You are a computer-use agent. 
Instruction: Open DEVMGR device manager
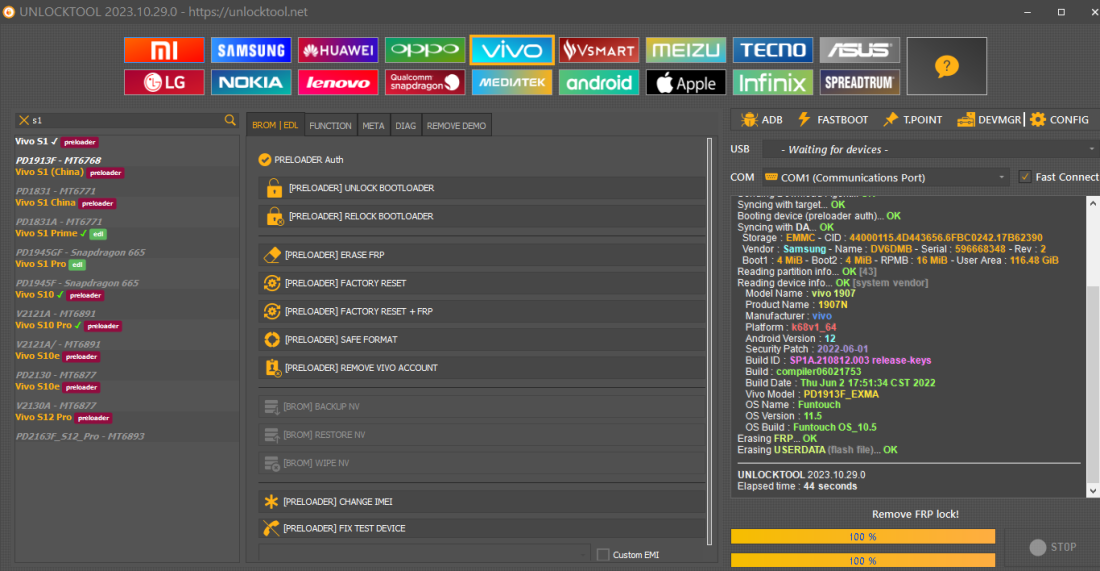(989, 120)
